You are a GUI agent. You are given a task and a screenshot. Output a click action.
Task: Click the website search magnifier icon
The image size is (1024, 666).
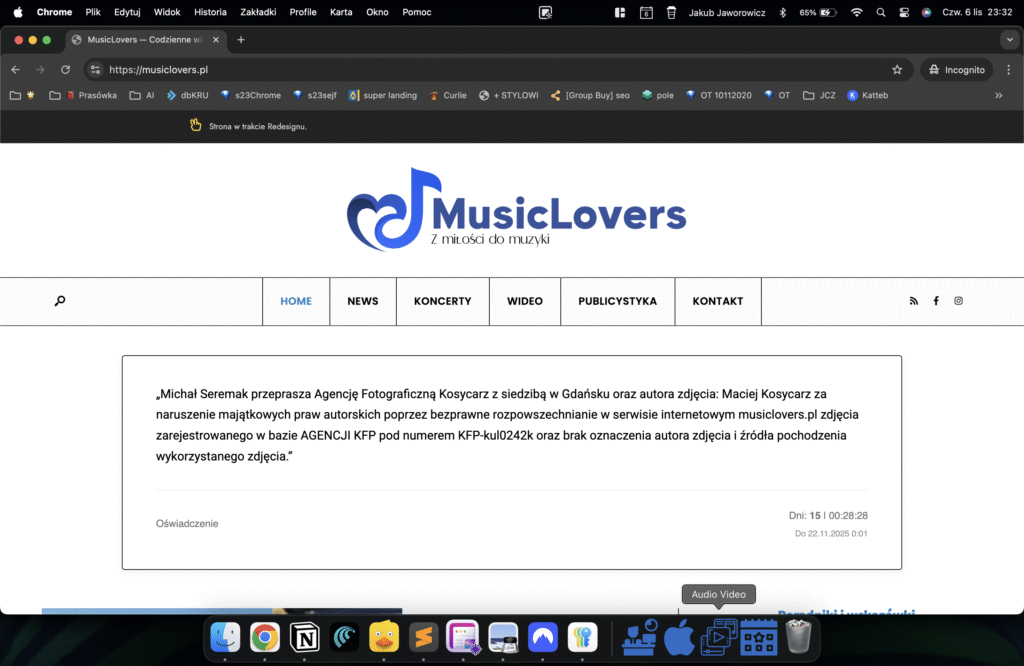(x=60, y=301)
